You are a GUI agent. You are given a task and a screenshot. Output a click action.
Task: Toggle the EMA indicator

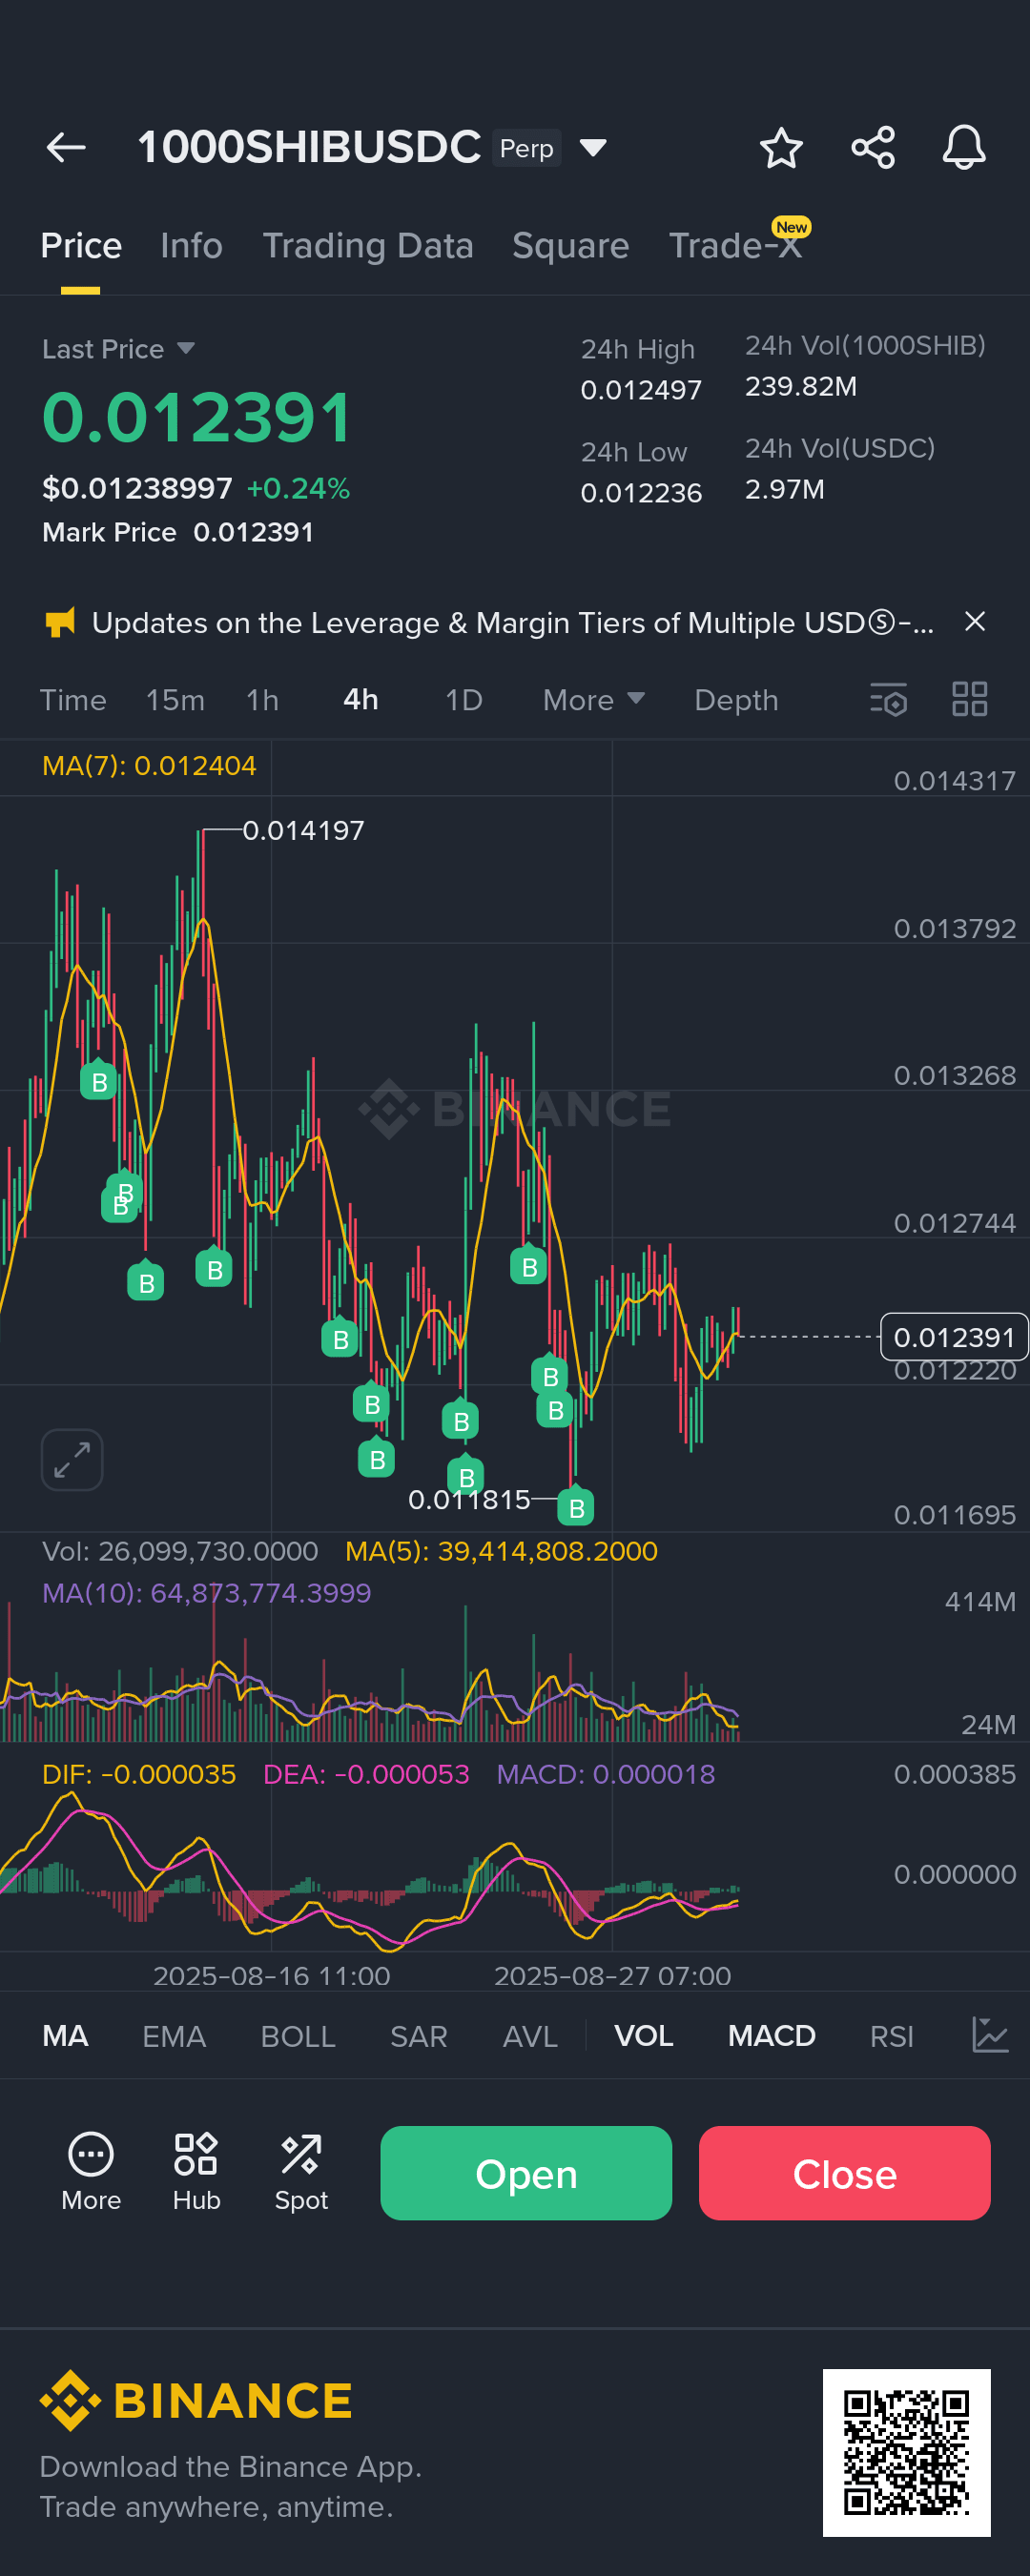(x=174, y=2036)
